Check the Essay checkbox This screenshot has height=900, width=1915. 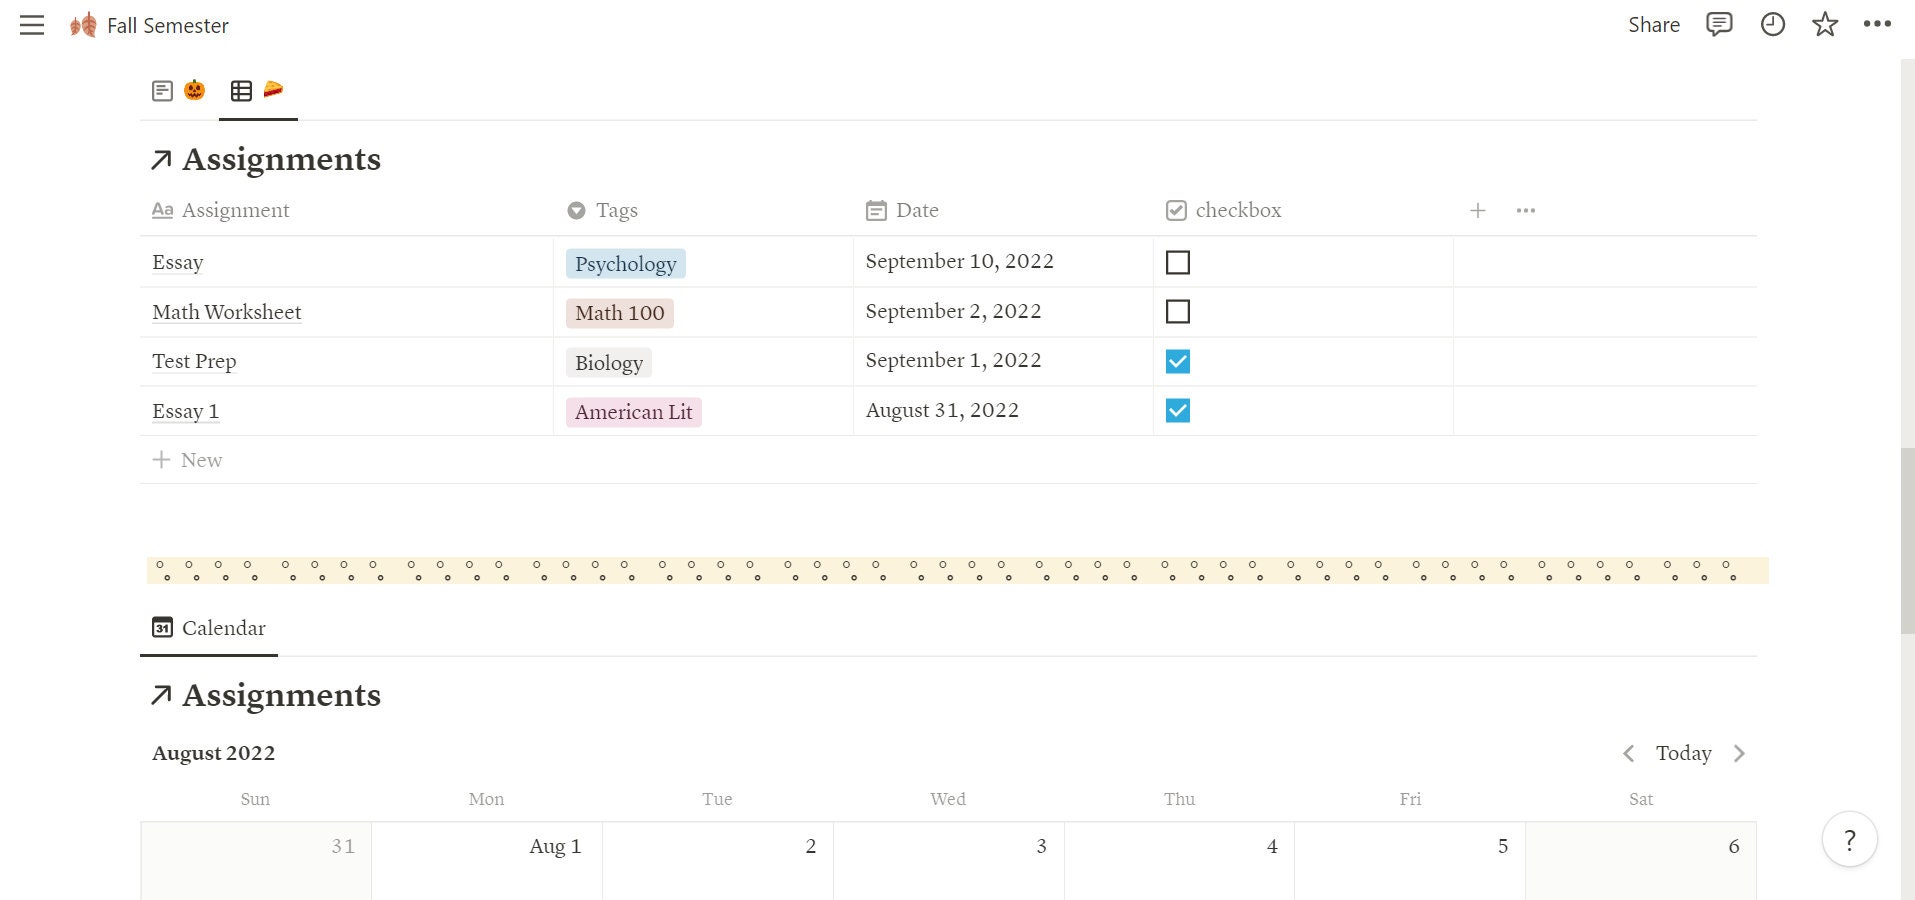pyautogui.click(x=1178, y=262)
